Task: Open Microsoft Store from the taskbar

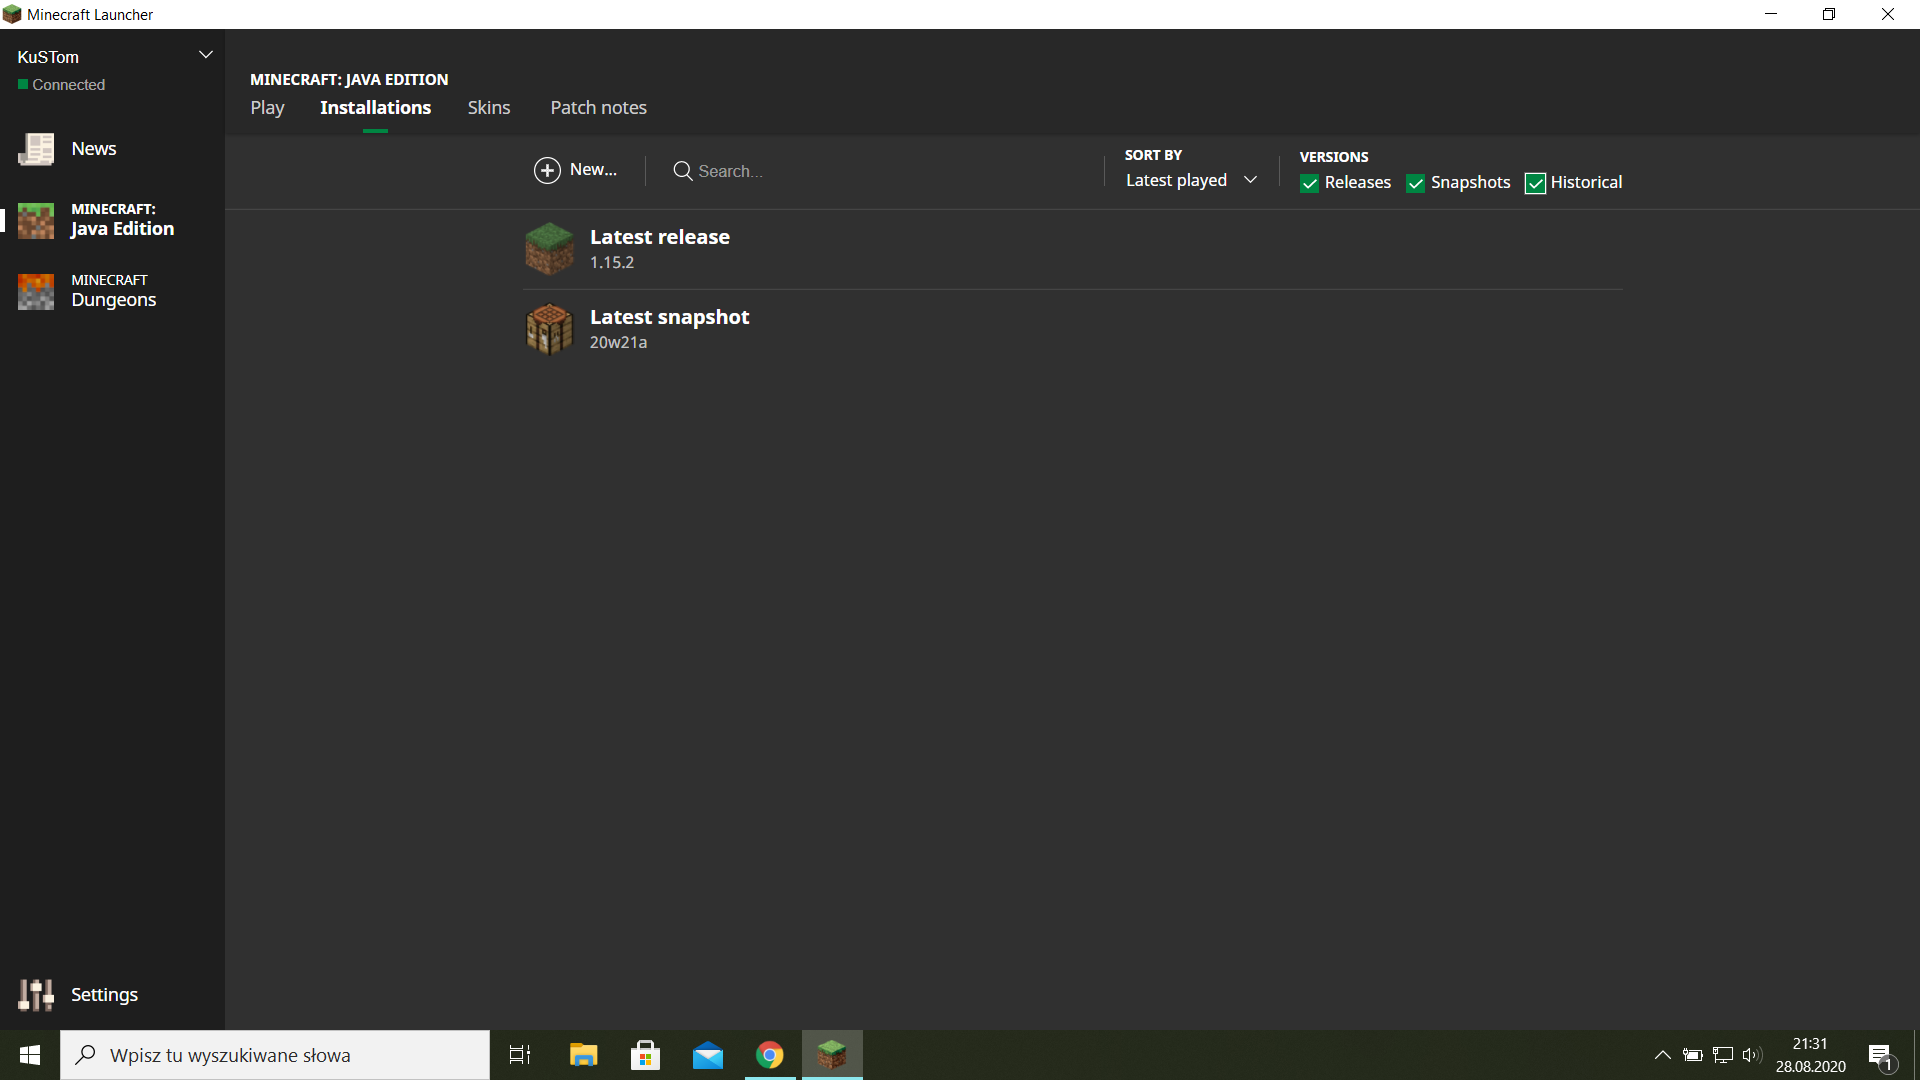Action: click(x=645, y=1055)
